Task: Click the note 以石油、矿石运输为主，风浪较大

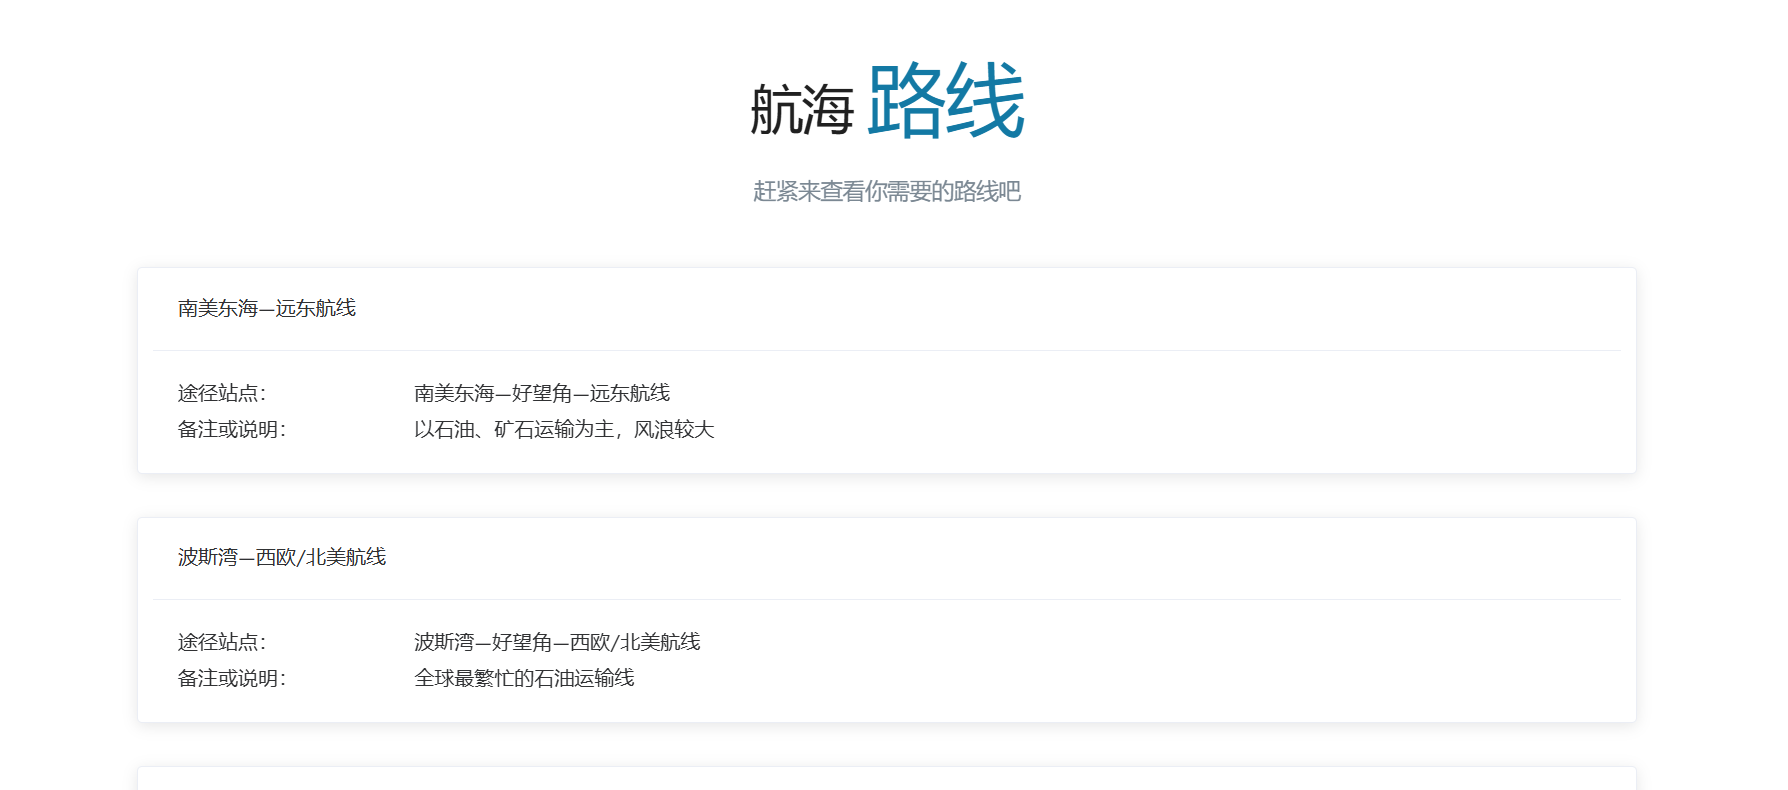Action: click(564, 429)
